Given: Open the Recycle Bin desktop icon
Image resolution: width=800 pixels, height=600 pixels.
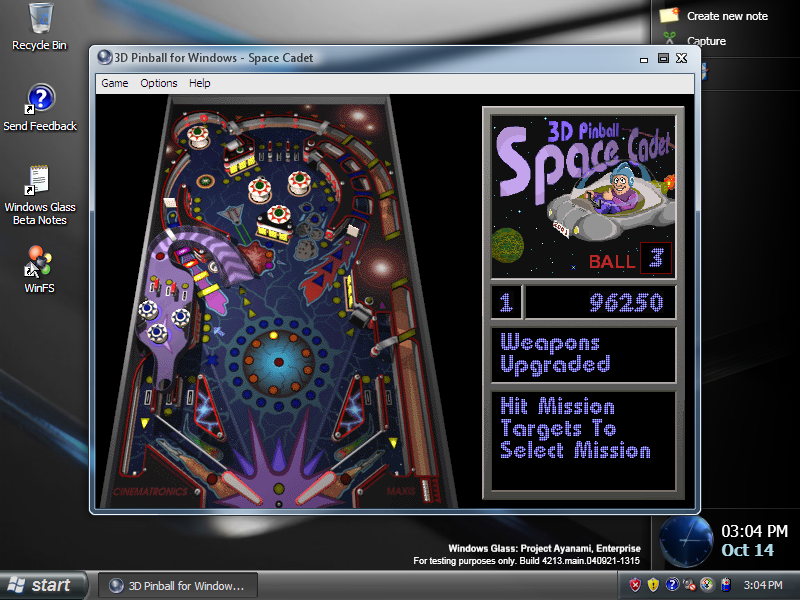Looking at the screenshot, I should click(39, 27).
